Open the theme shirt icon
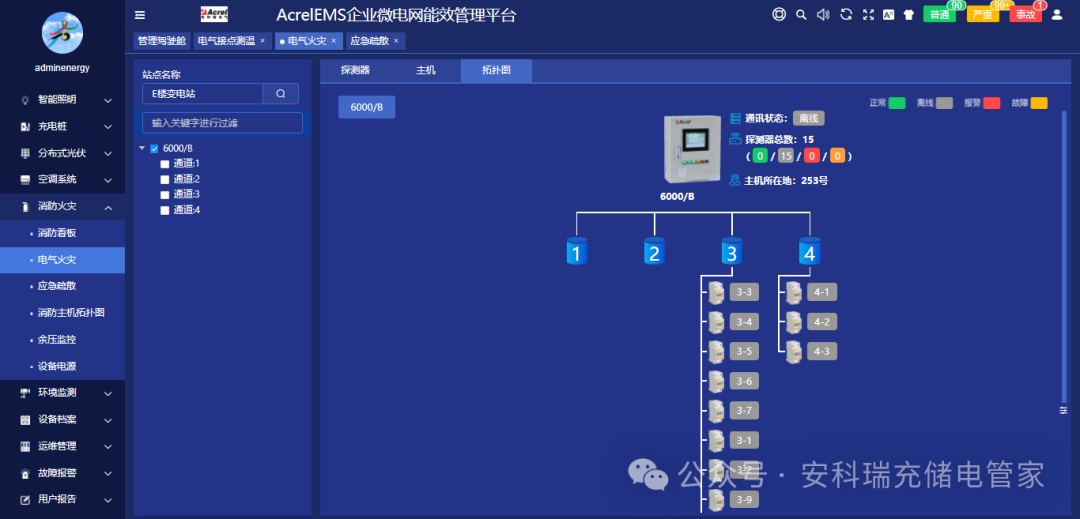The image size is (1080, 519). 908,14
